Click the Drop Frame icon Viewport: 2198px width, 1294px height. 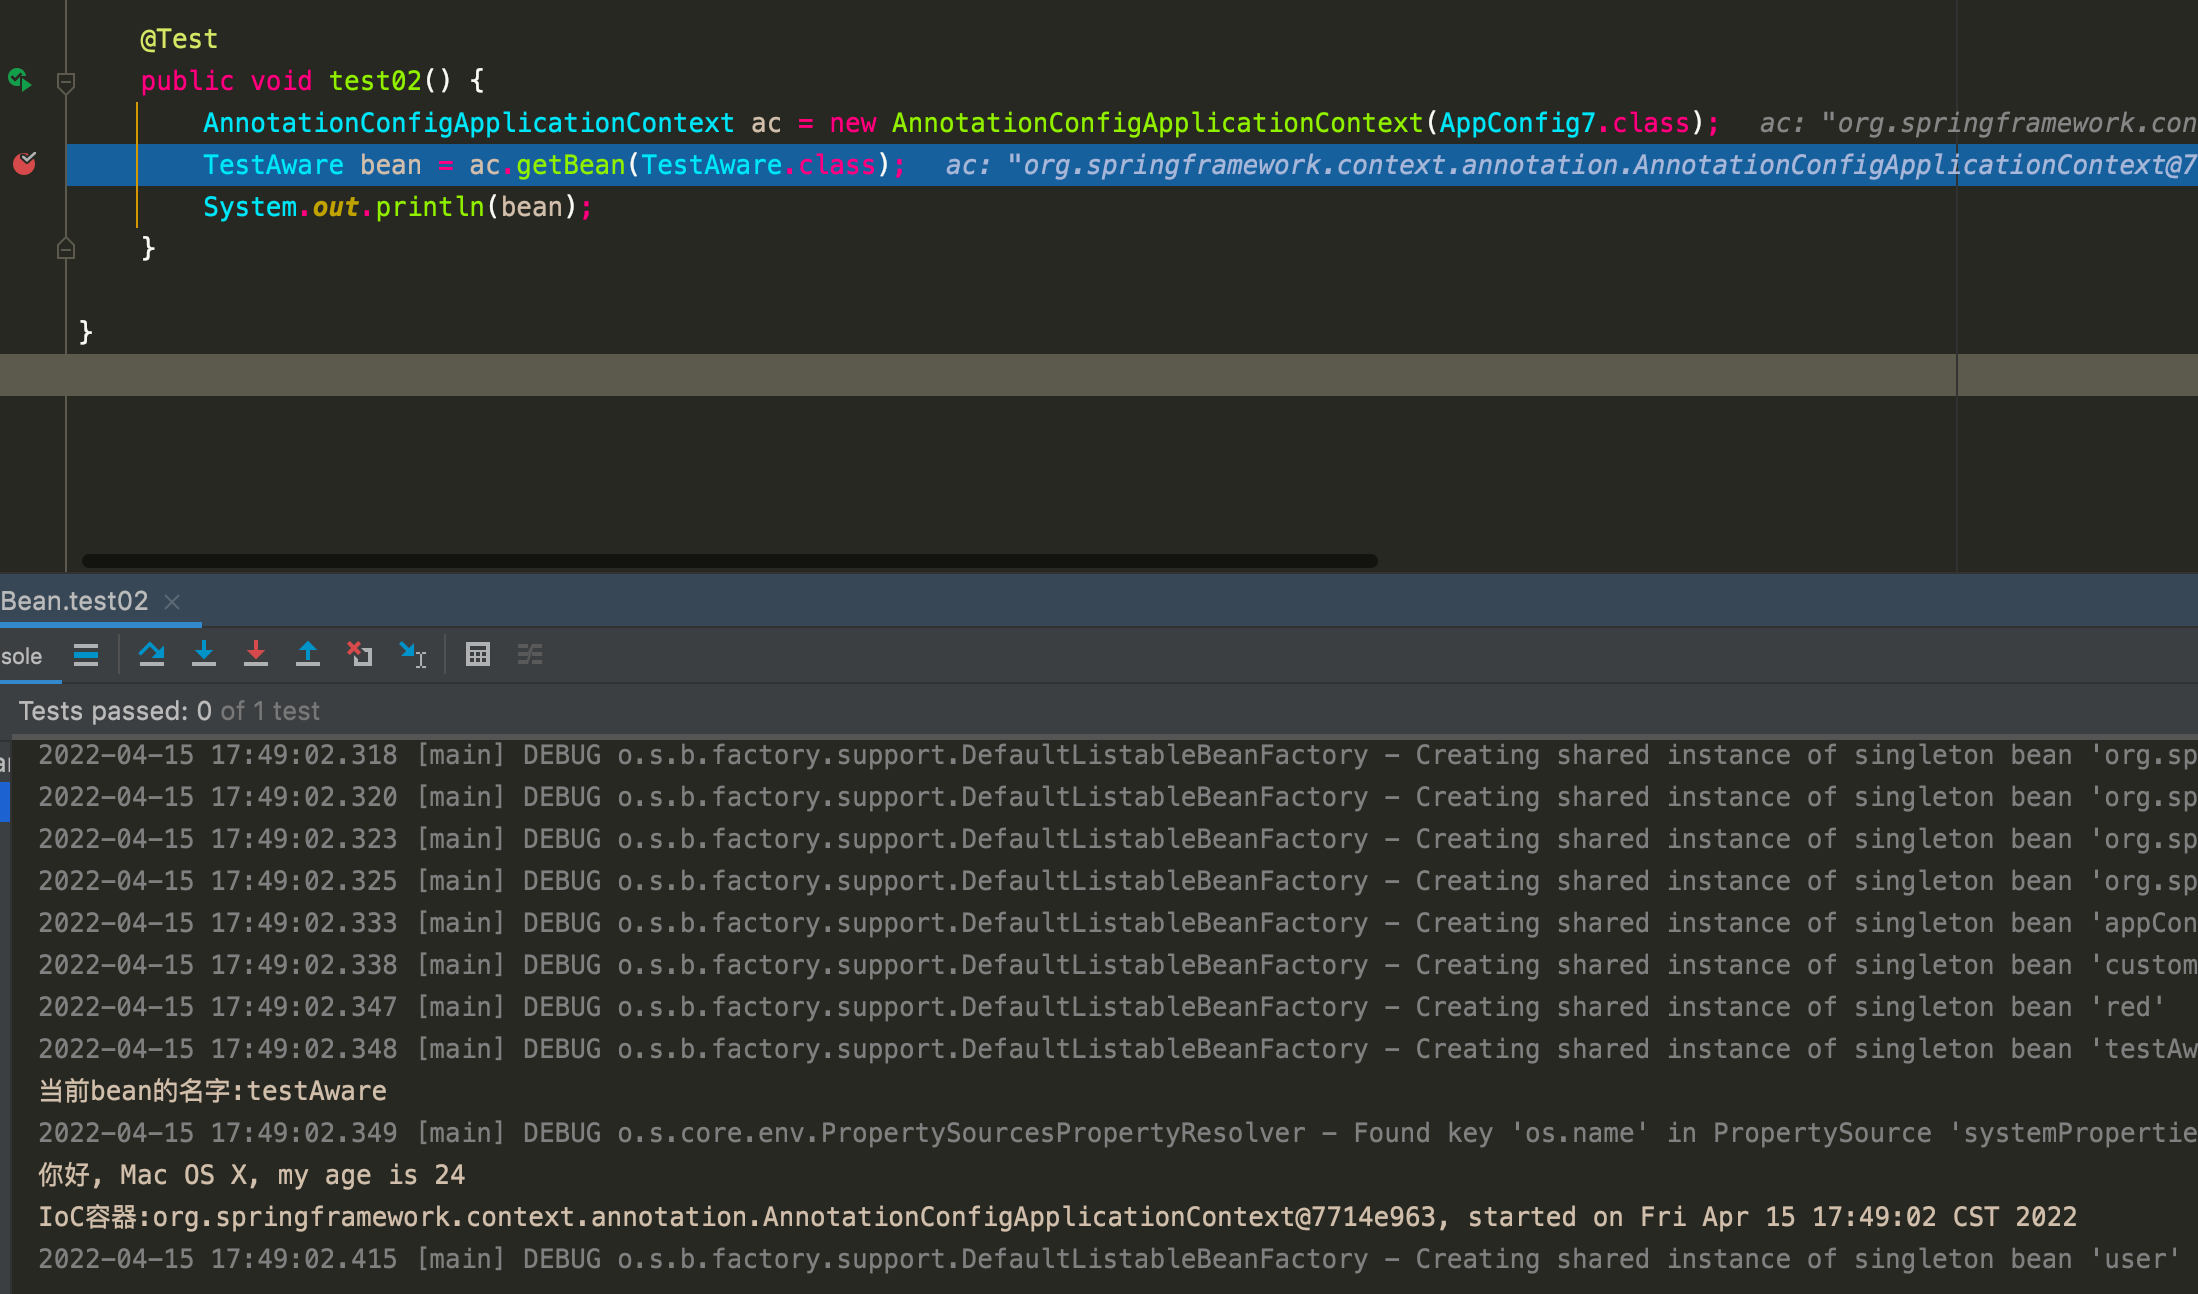click(x=360, y=655)
